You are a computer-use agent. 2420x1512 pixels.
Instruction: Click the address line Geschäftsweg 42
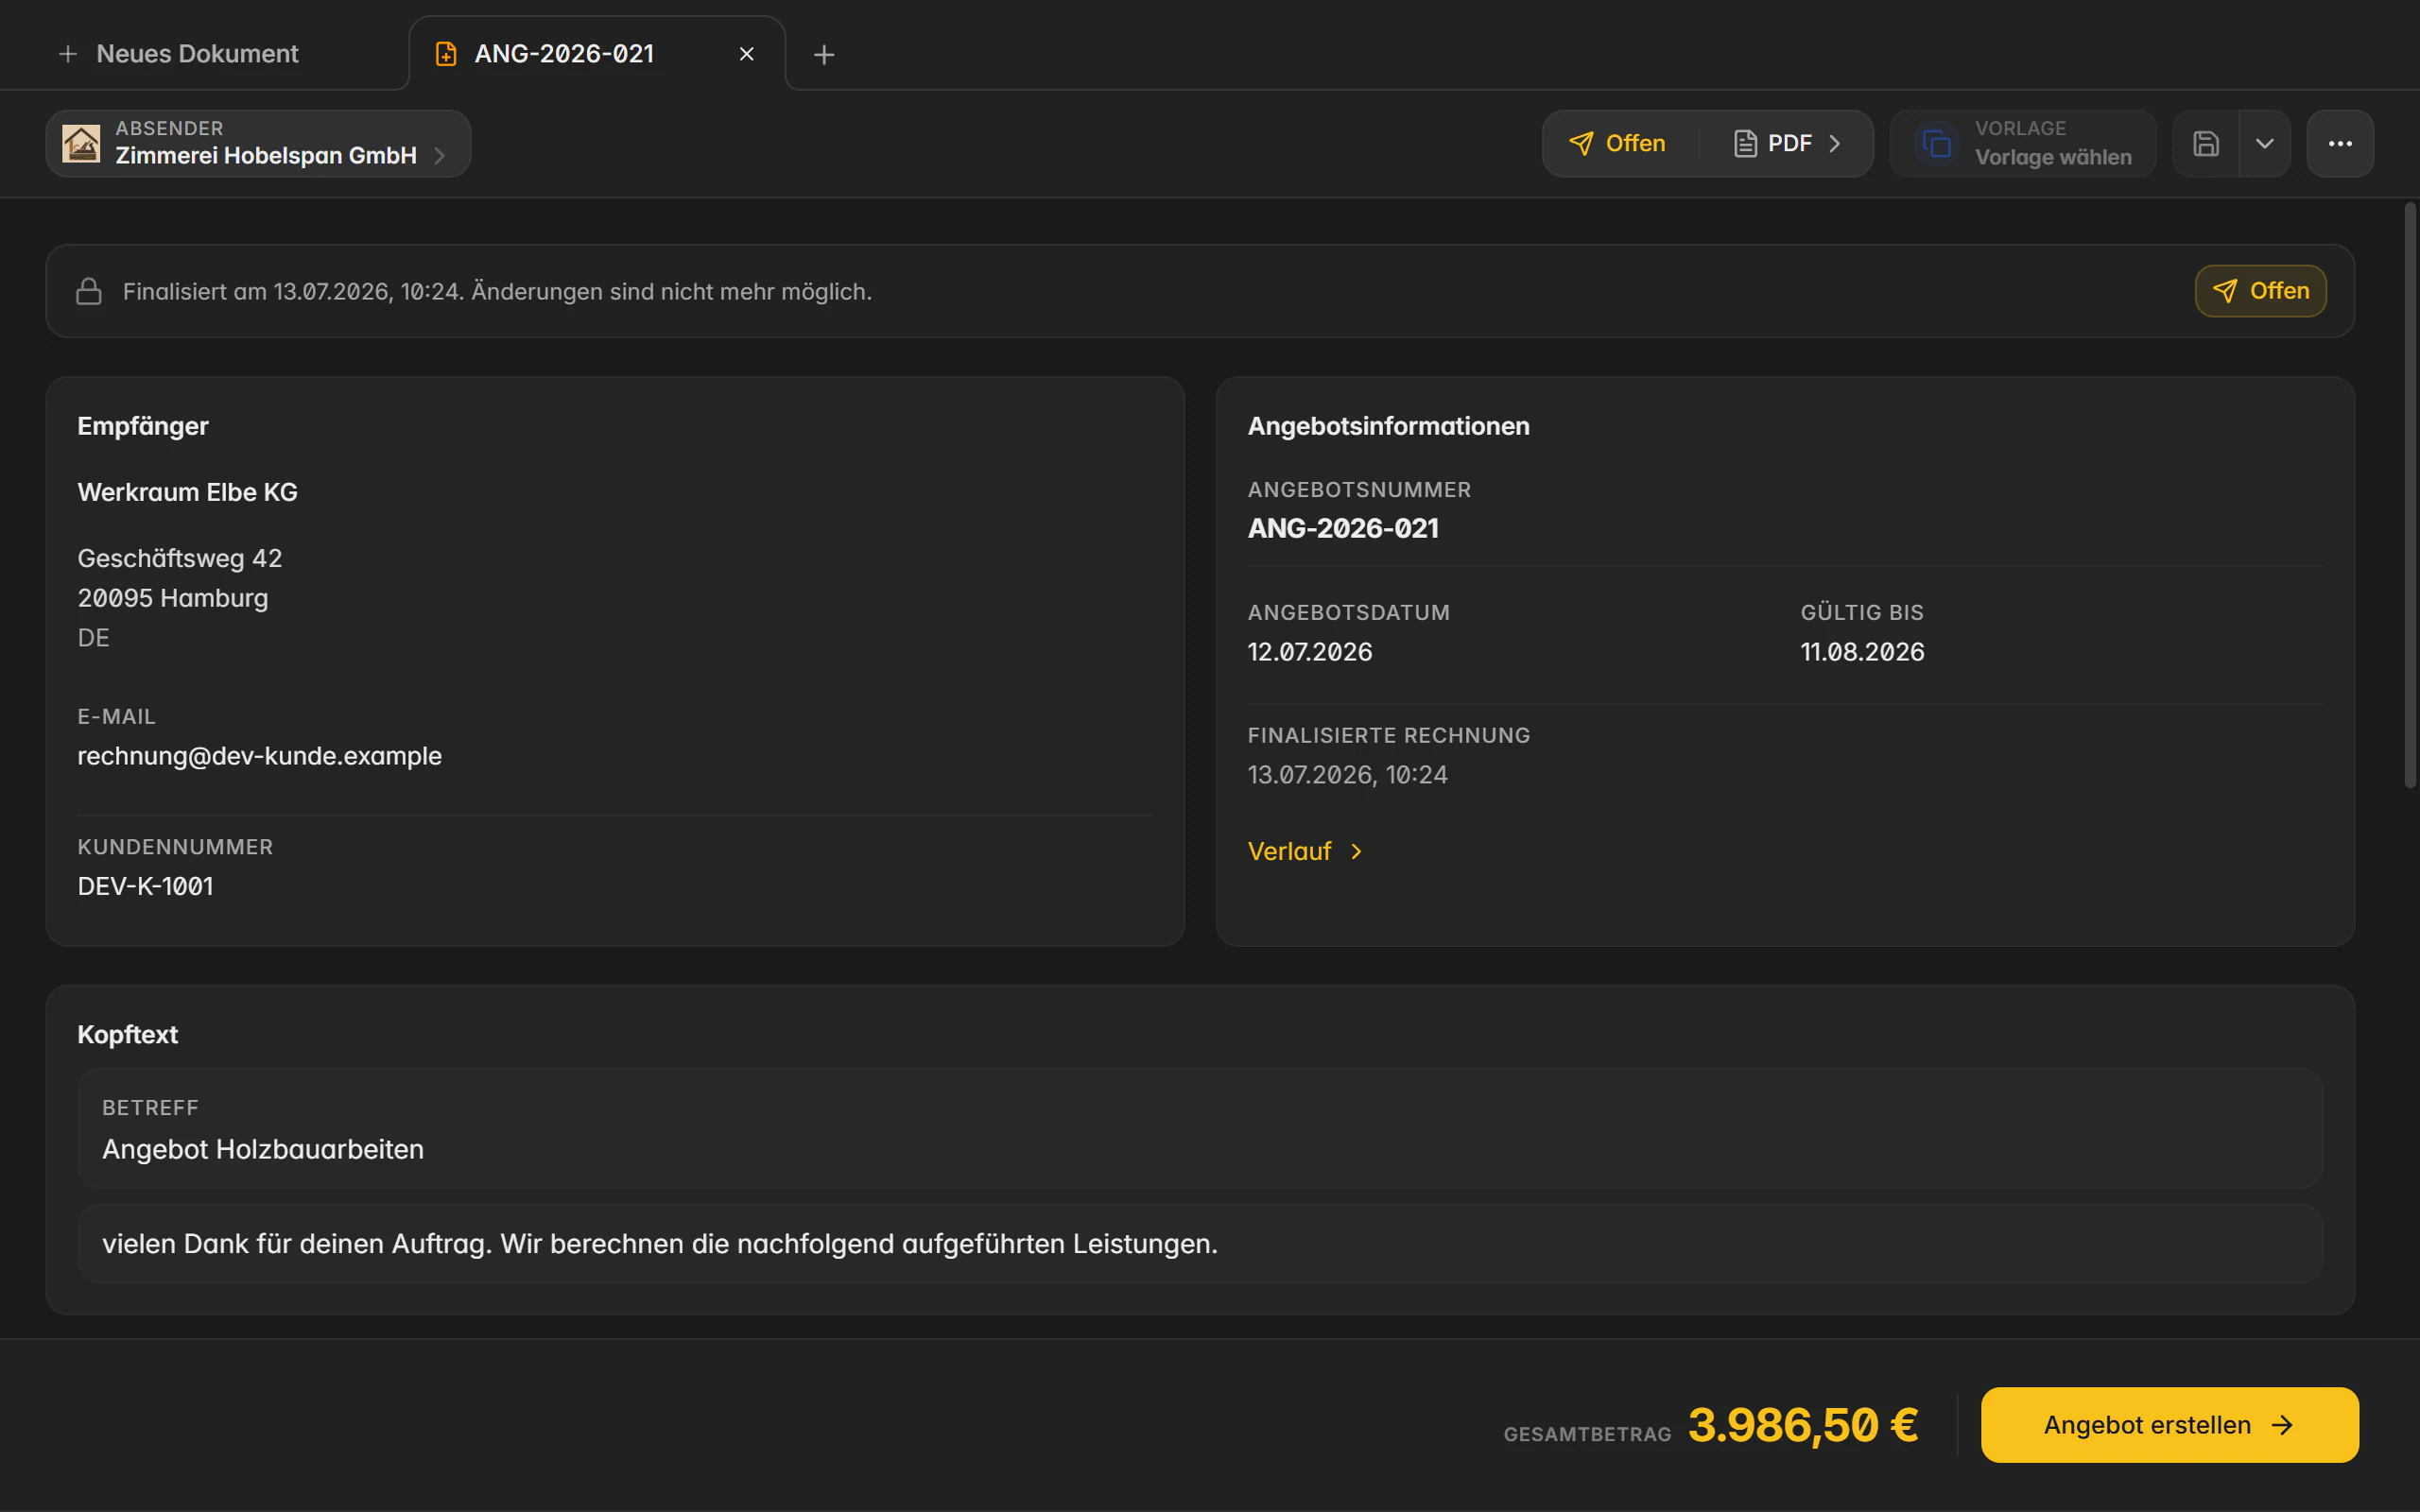[x=180, y=558]
